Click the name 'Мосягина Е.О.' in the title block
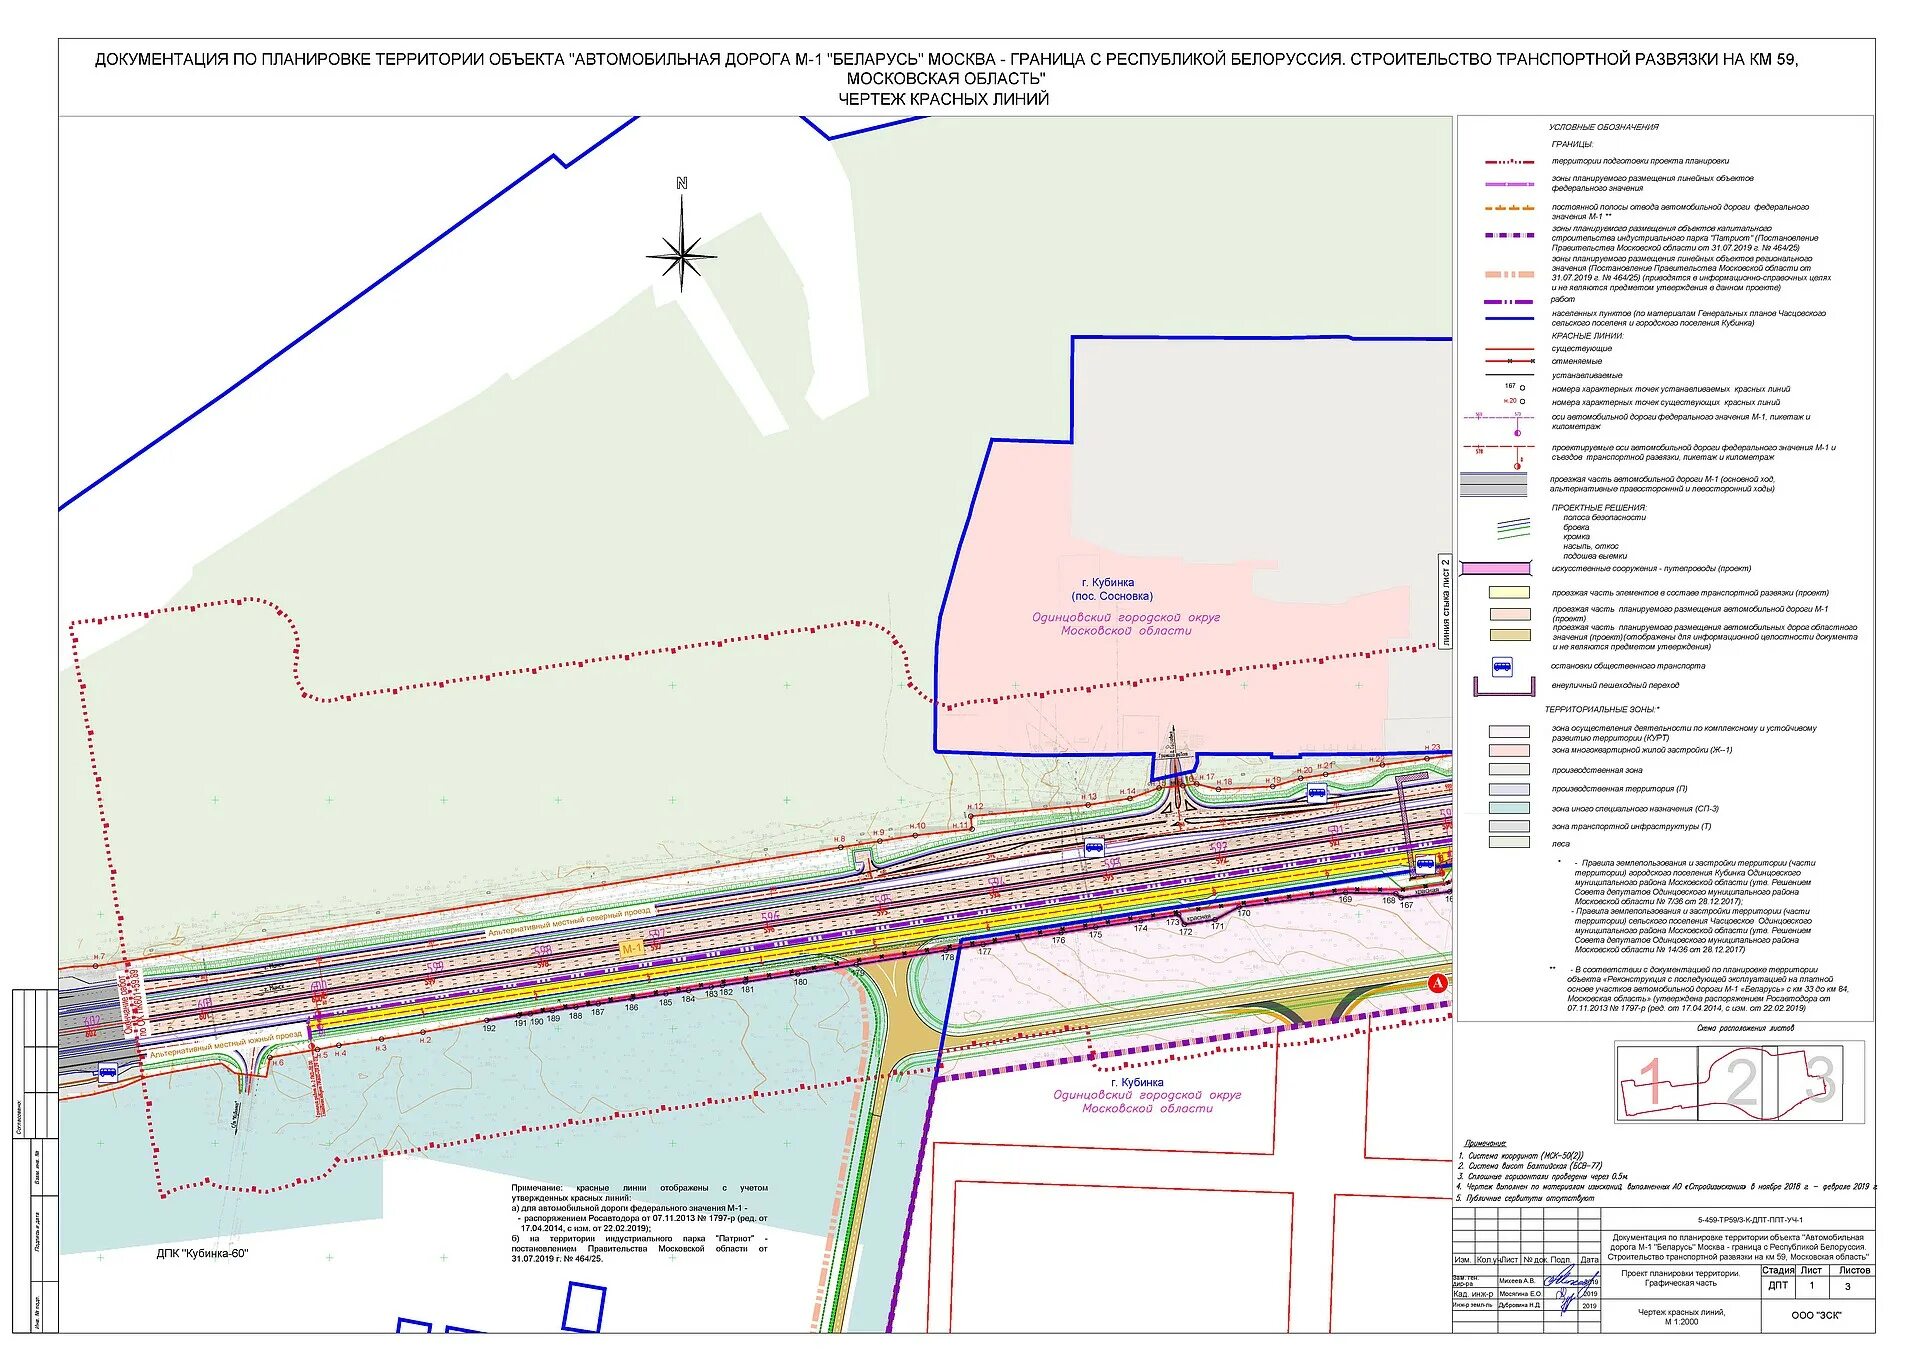The height and width of the screenshot is (1356, 1920). [x=1520, y=1293]
